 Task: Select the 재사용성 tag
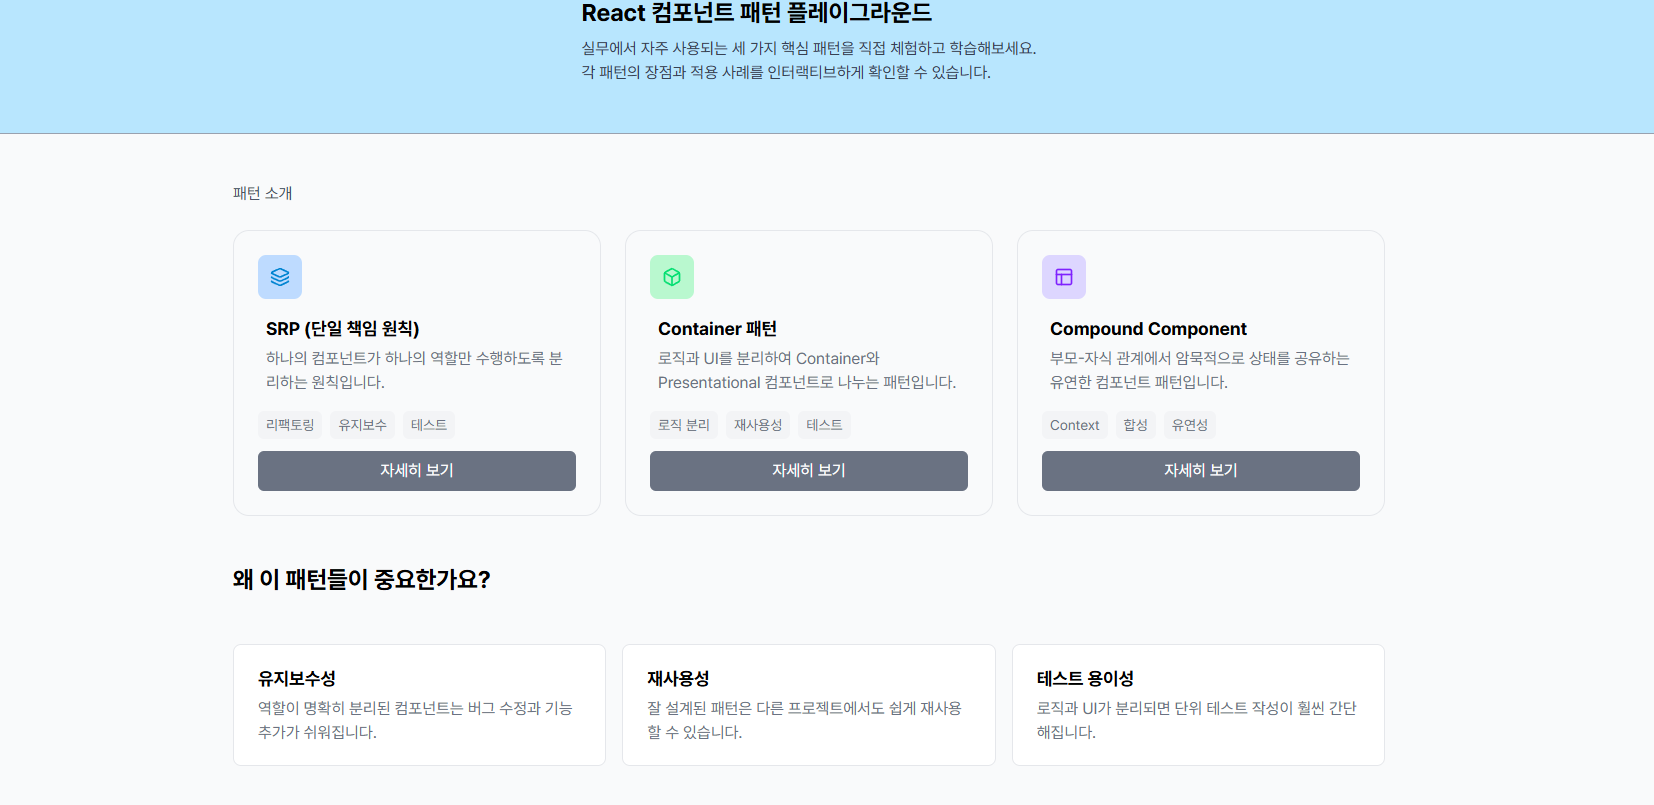pos(758,425)
